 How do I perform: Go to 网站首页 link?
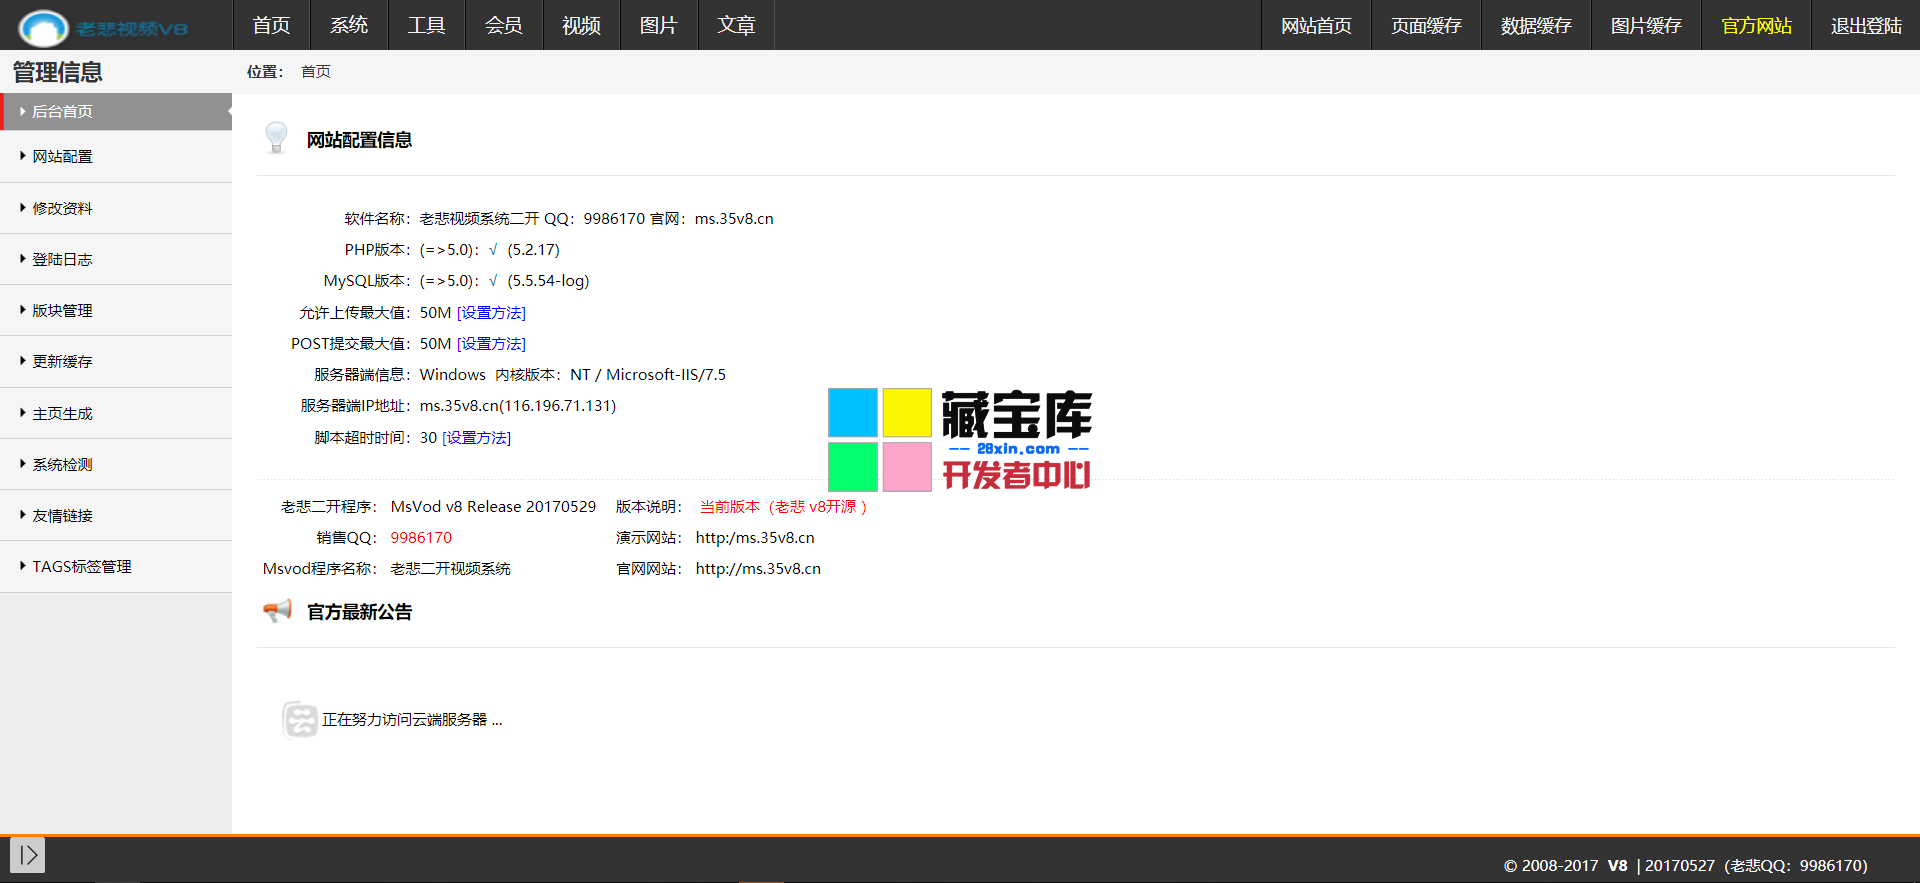(1316, 25)
